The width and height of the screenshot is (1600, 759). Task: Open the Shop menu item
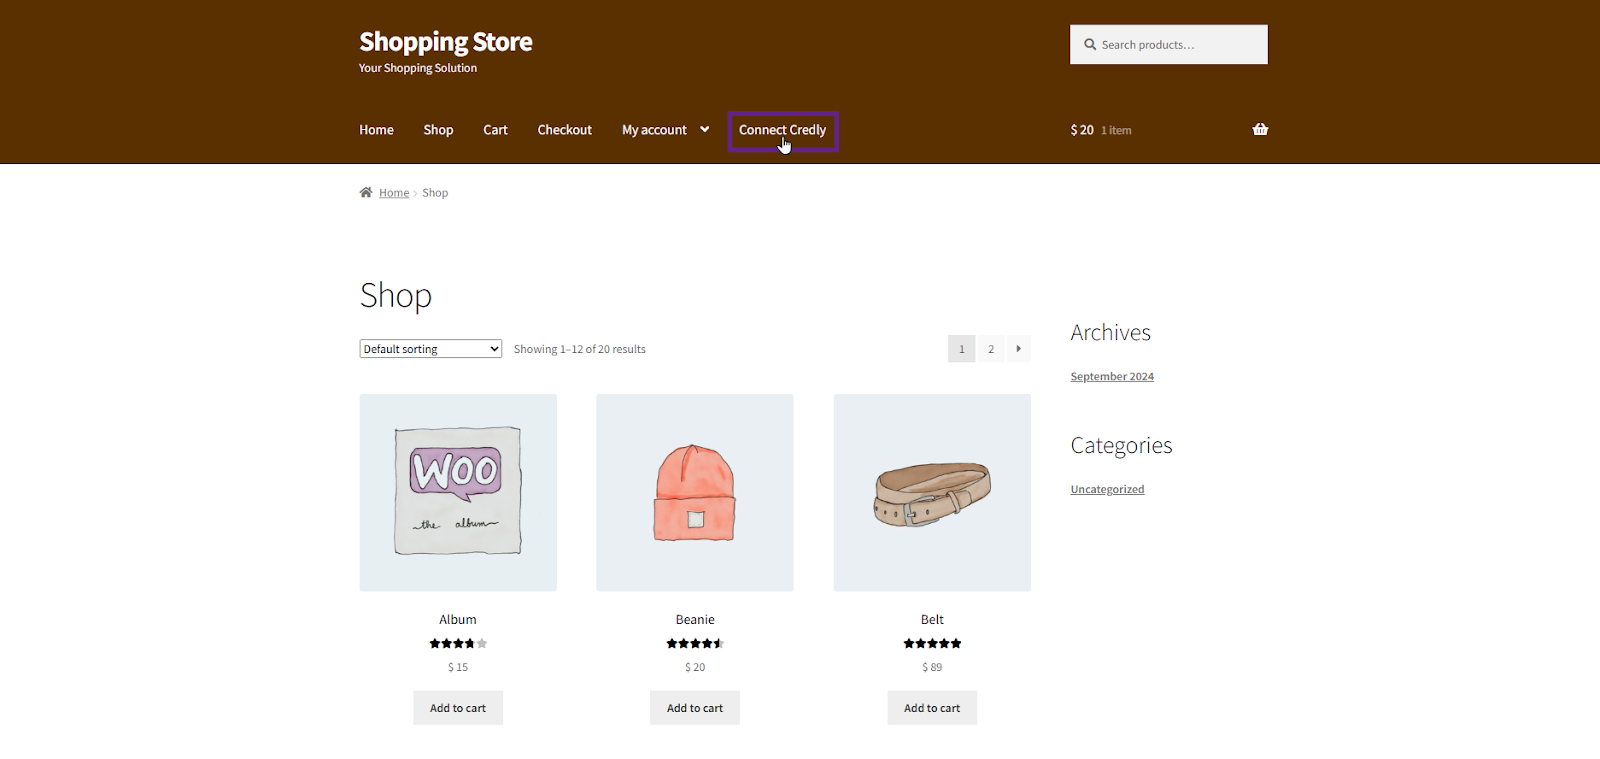tap(438, 130)
